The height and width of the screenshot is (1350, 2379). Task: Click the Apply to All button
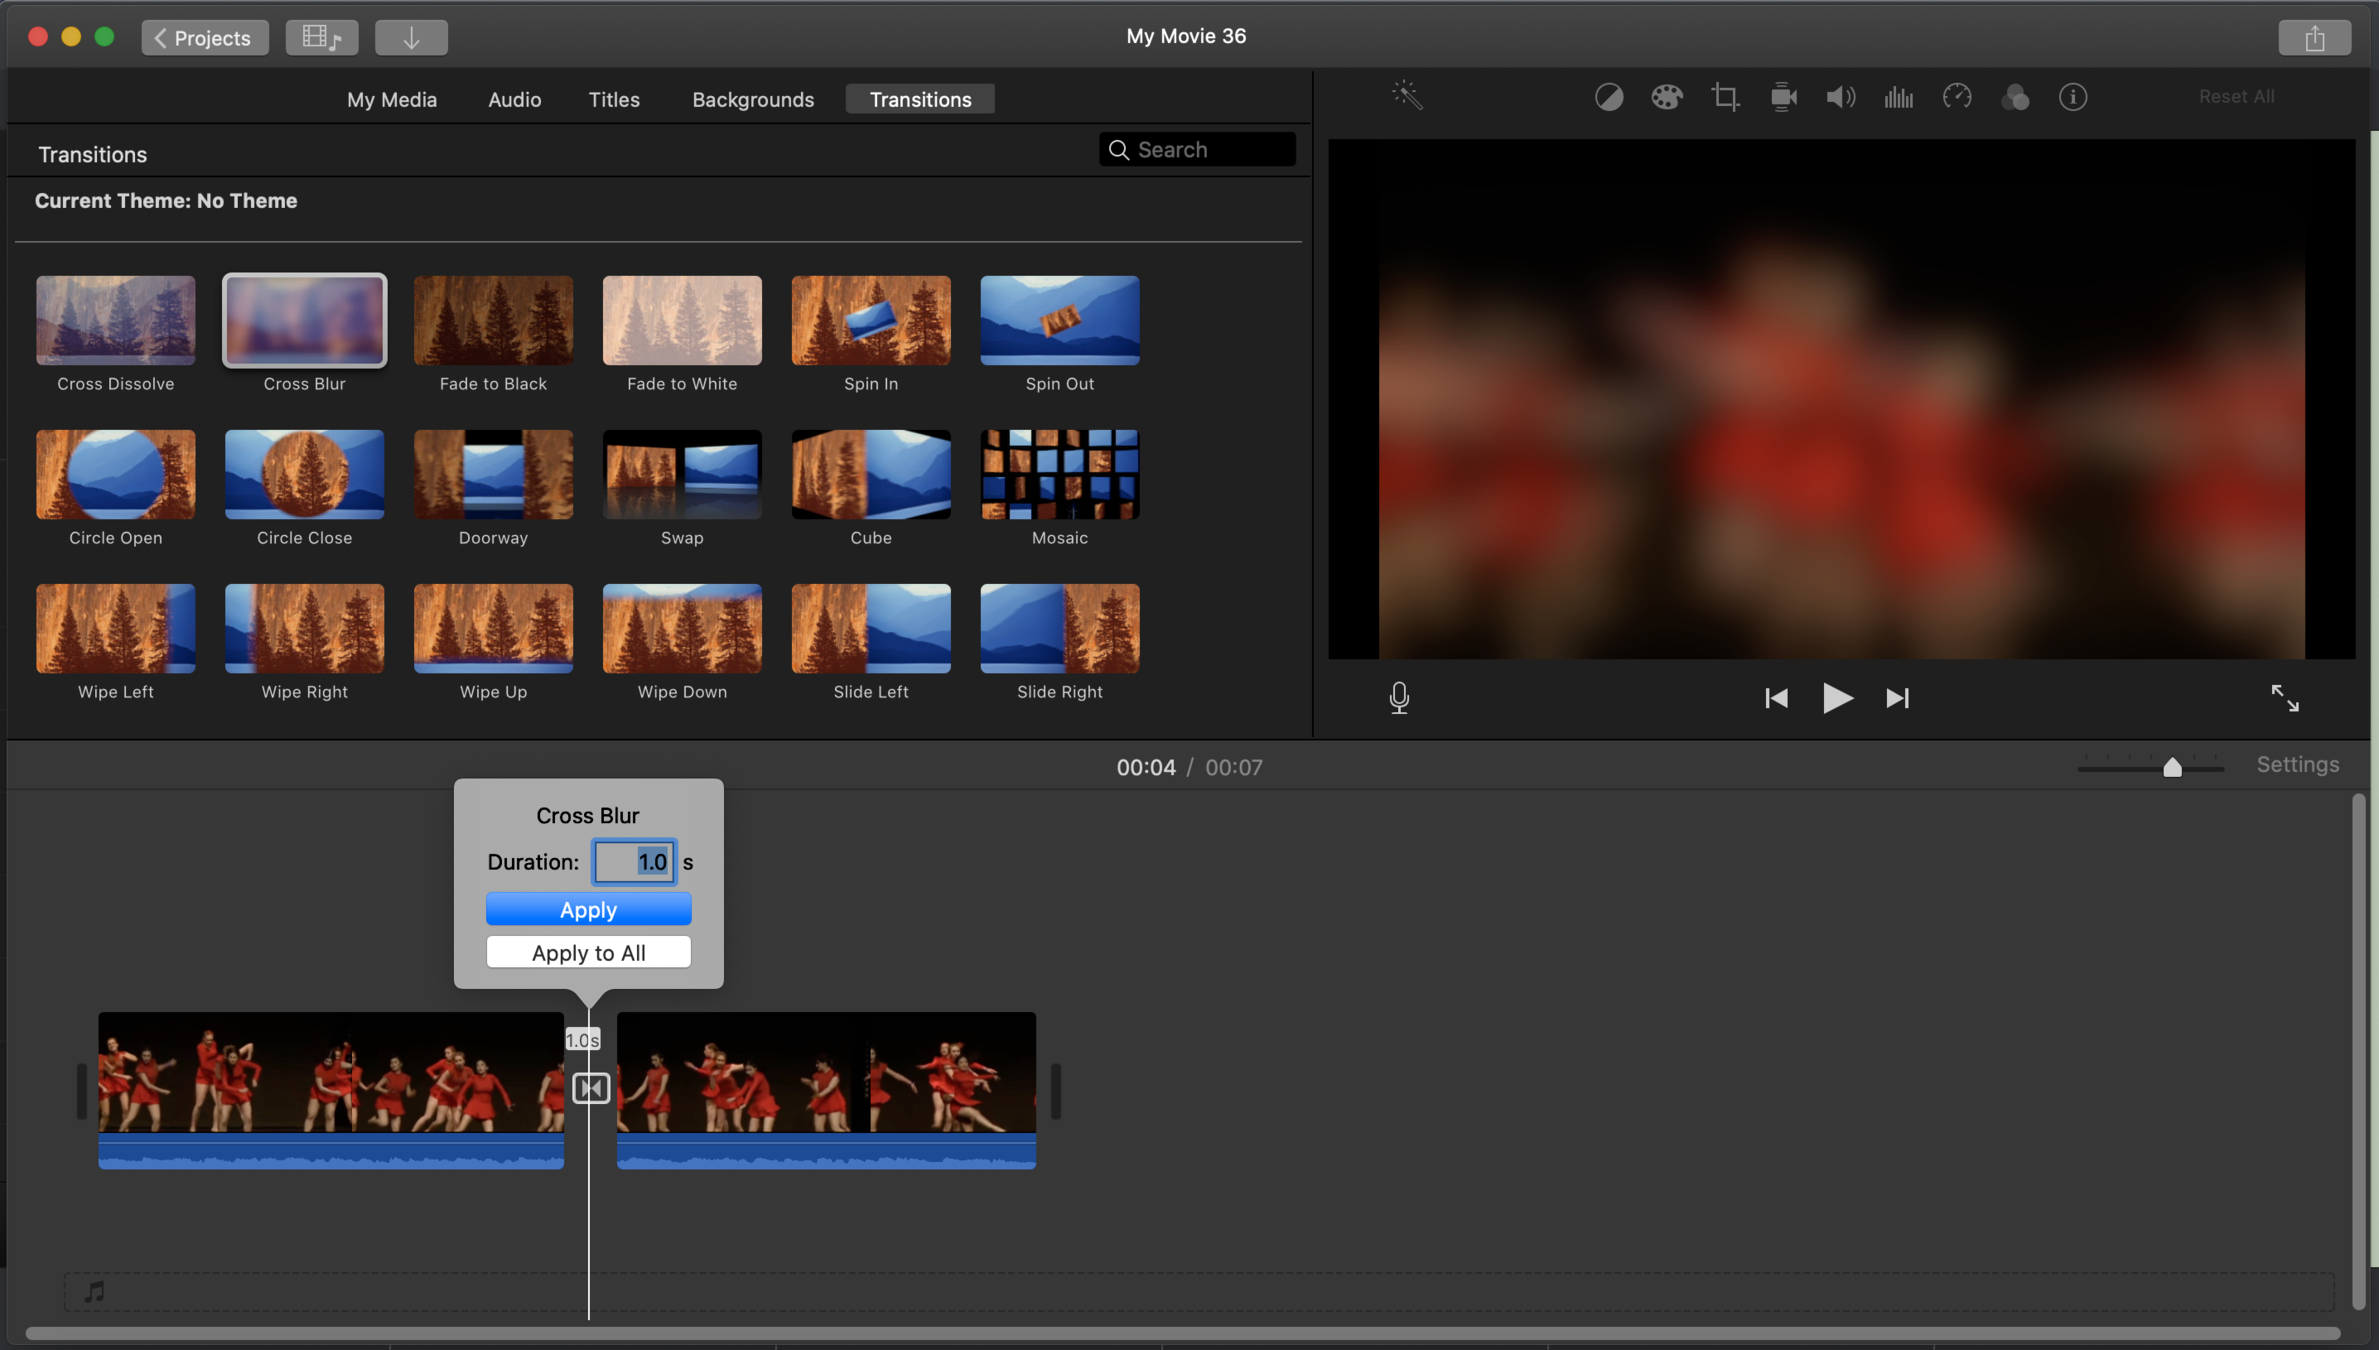[x=588, y=953]
